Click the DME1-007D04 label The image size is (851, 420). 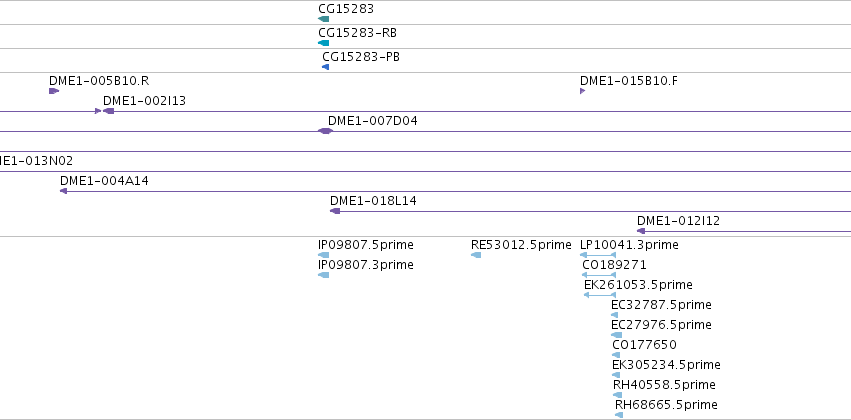tap(373, 121)
